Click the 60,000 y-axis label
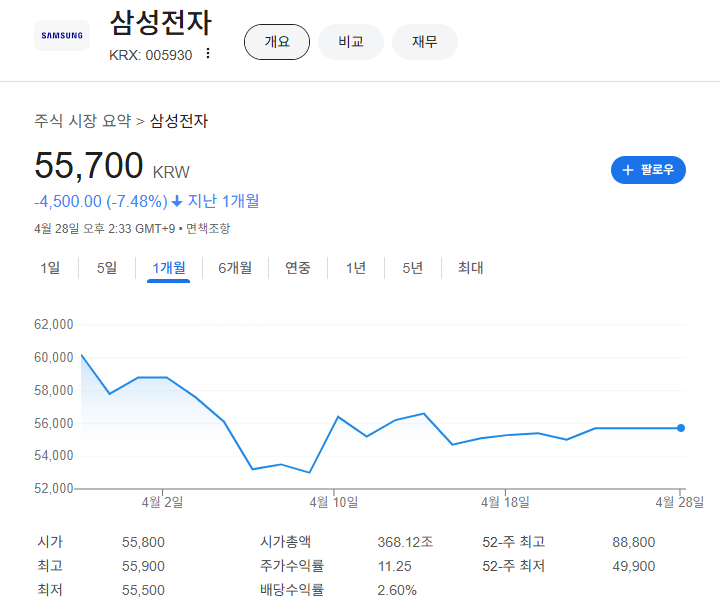Image resolution: width=720 pixels, height=615 pixels. 54,357
